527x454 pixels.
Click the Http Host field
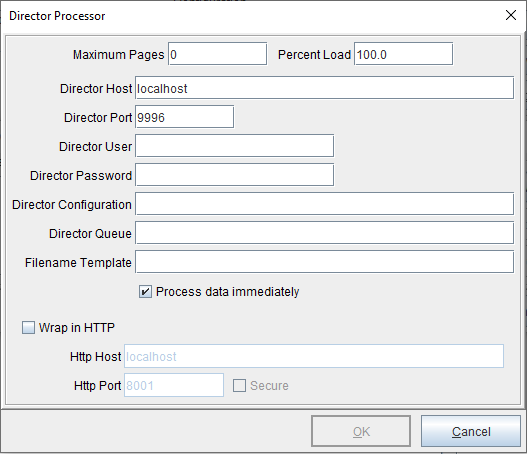tap(314, 356)
